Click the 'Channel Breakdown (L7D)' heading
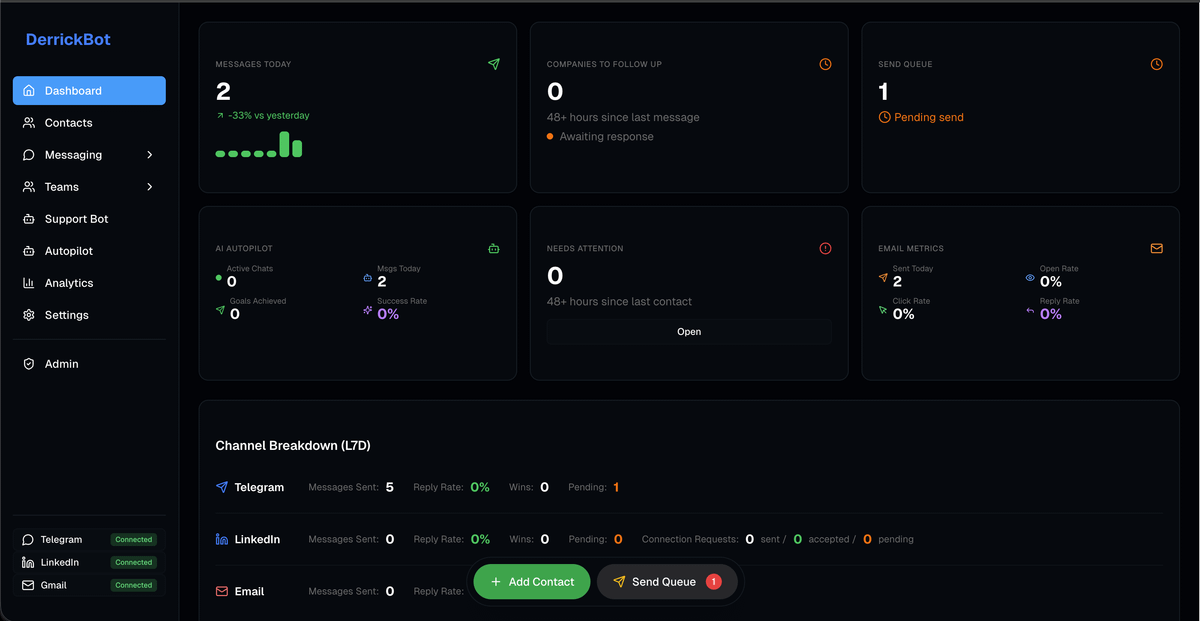 click(293, 445)
